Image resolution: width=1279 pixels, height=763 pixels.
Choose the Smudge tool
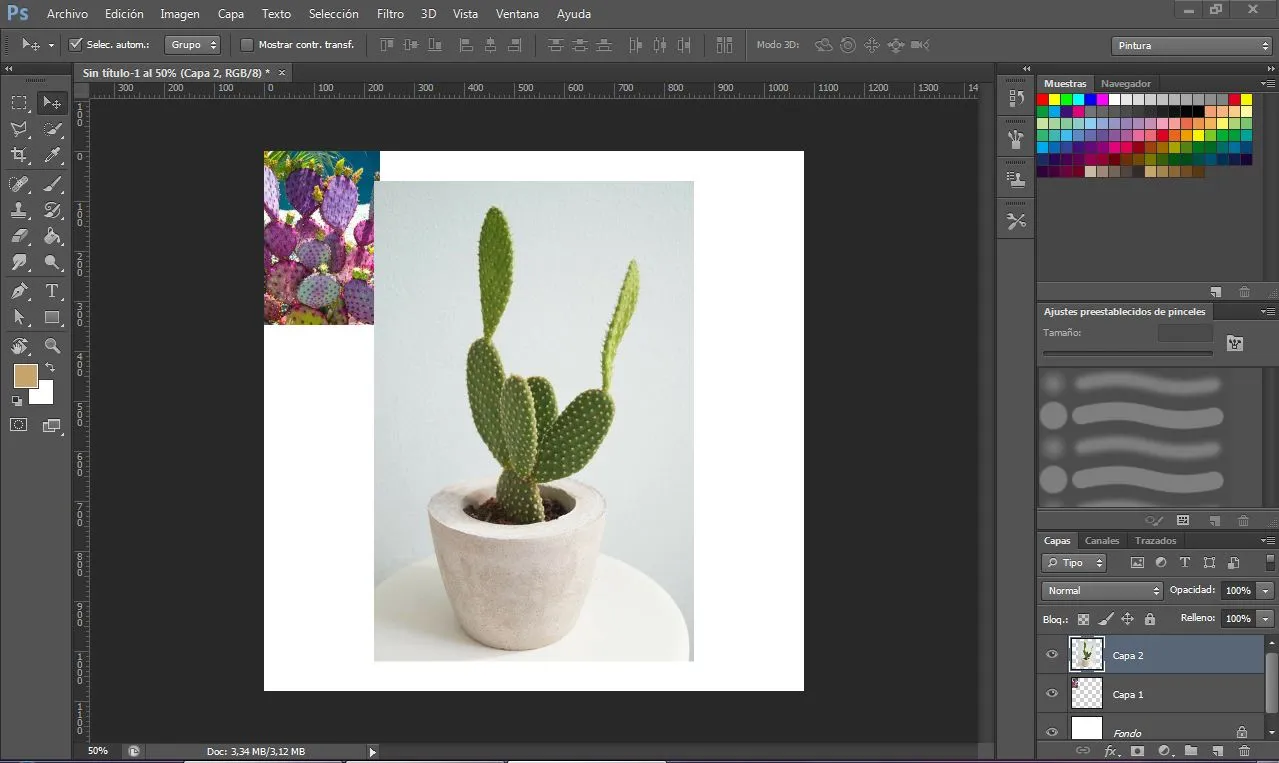click(19, 263)
